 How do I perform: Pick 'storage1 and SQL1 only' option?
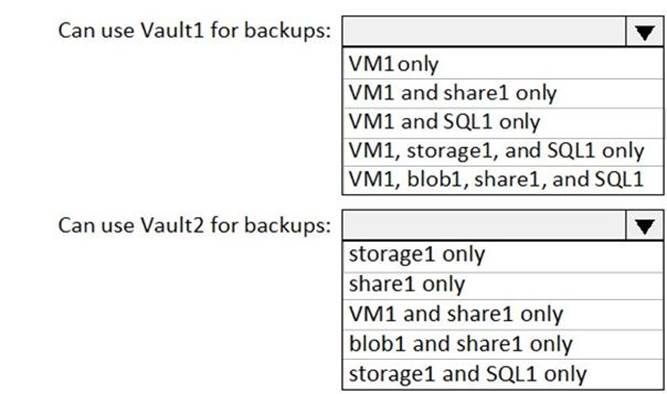pos(502,374)
